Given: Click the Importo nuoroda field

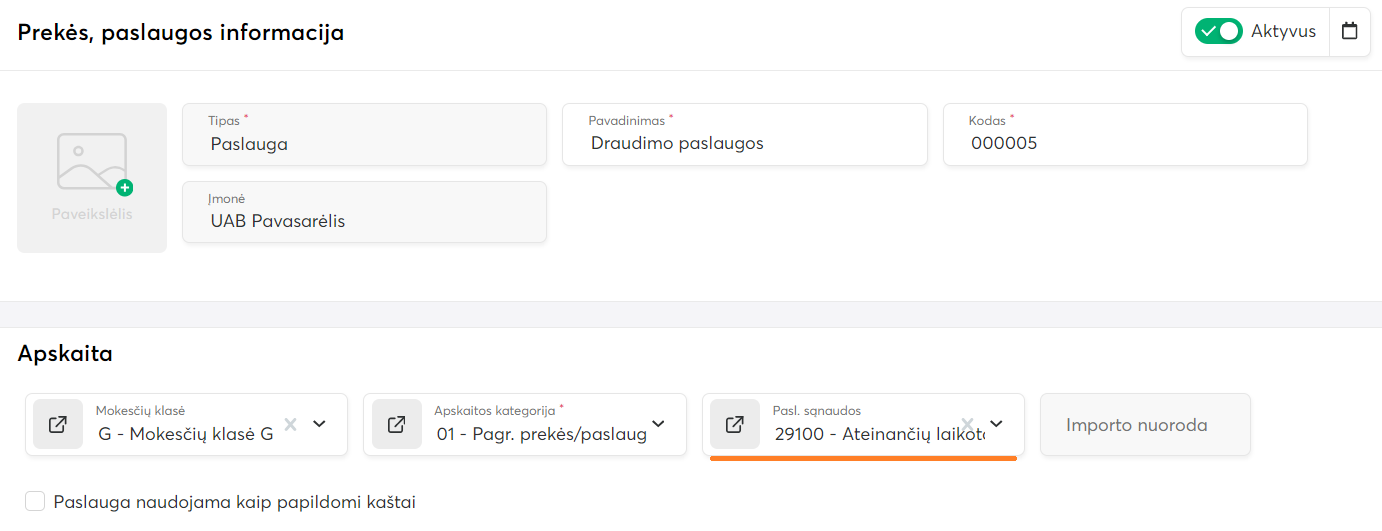Looking at the screenshot, I should click(x=1145, y=425).
